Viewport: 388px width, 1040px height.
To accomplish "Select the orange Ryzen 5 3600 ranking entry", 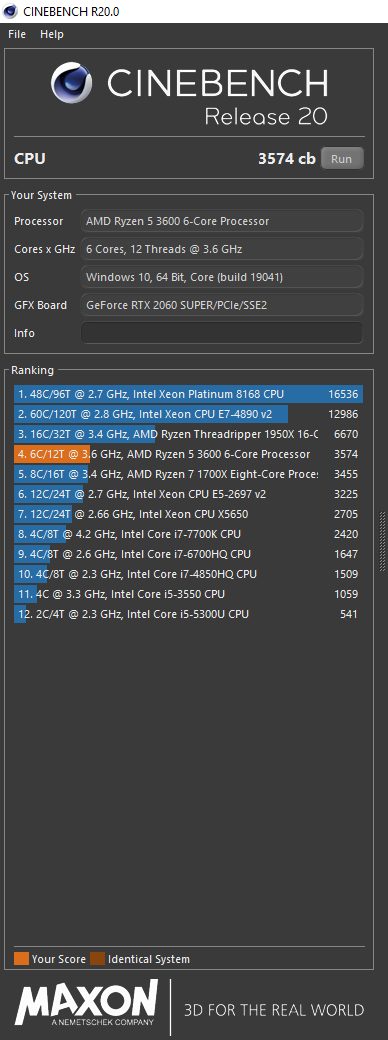I will 188,454.
